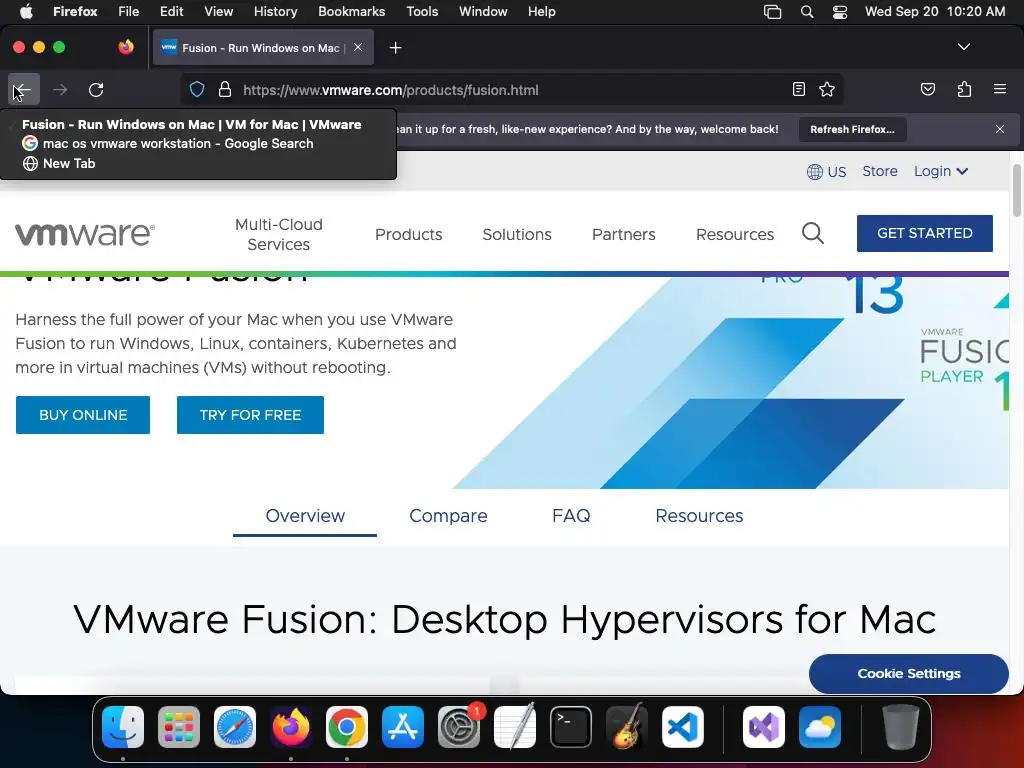Close the Fusion tab
Image resolution: width=1024 pixels, height=768 pixels.
[358, 47]
